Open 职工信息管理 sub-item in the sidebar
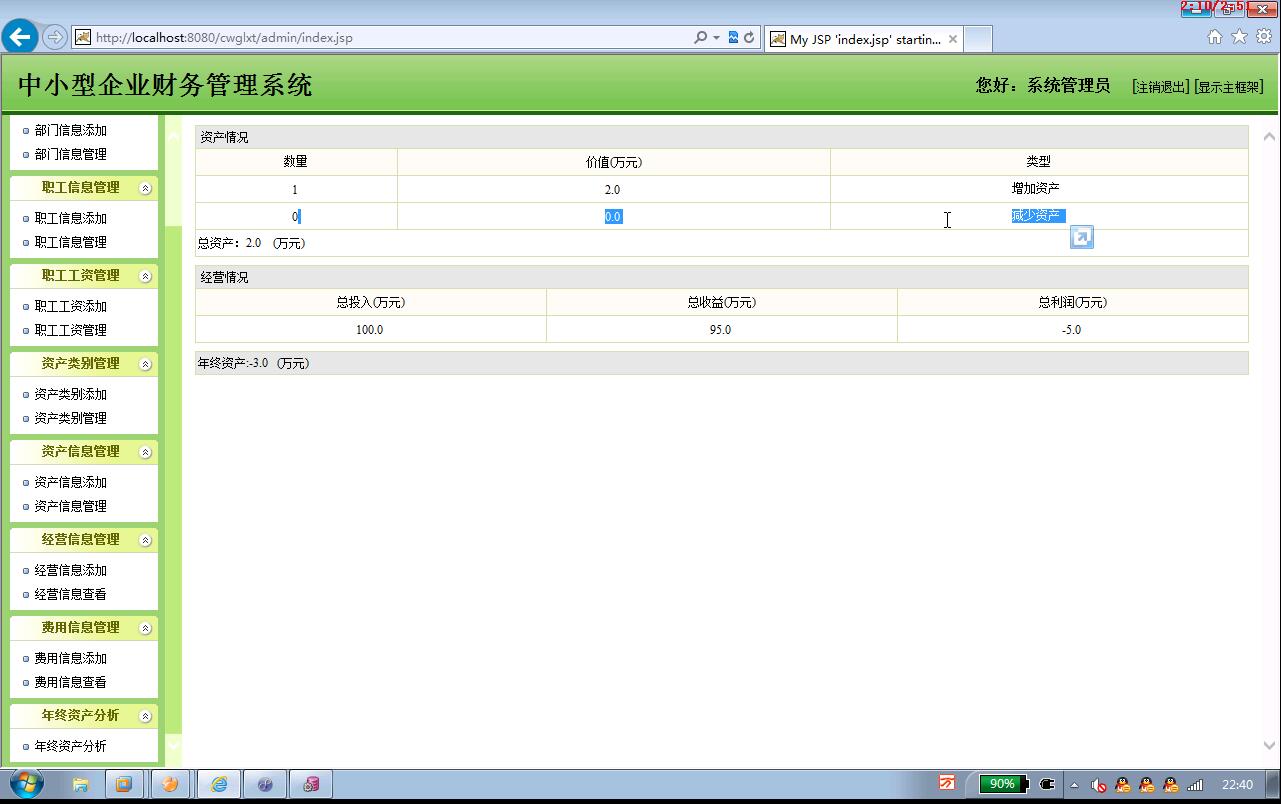Screen dimensions: 1281x804 click(x=70, y=242)
